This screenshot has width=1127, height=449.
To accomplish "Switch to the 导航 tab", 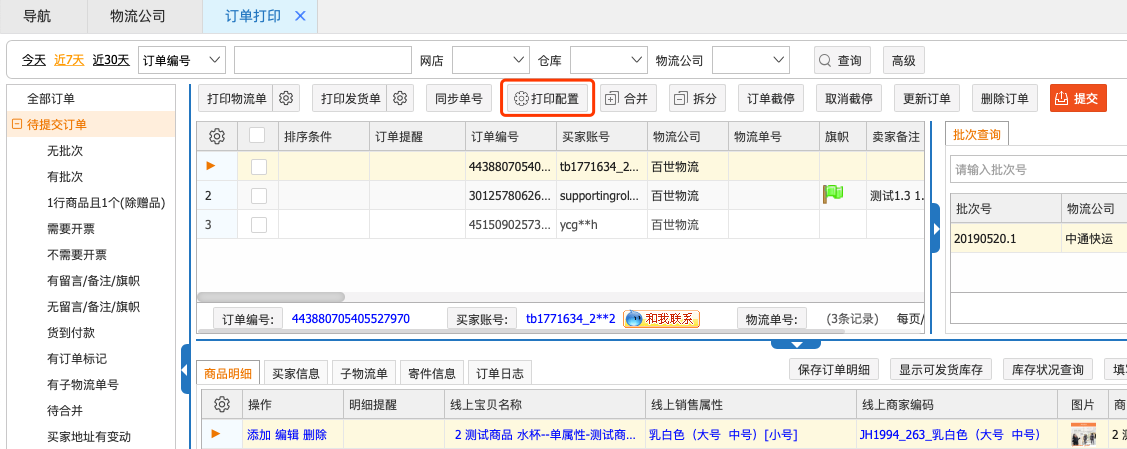I will pos(36,16).
